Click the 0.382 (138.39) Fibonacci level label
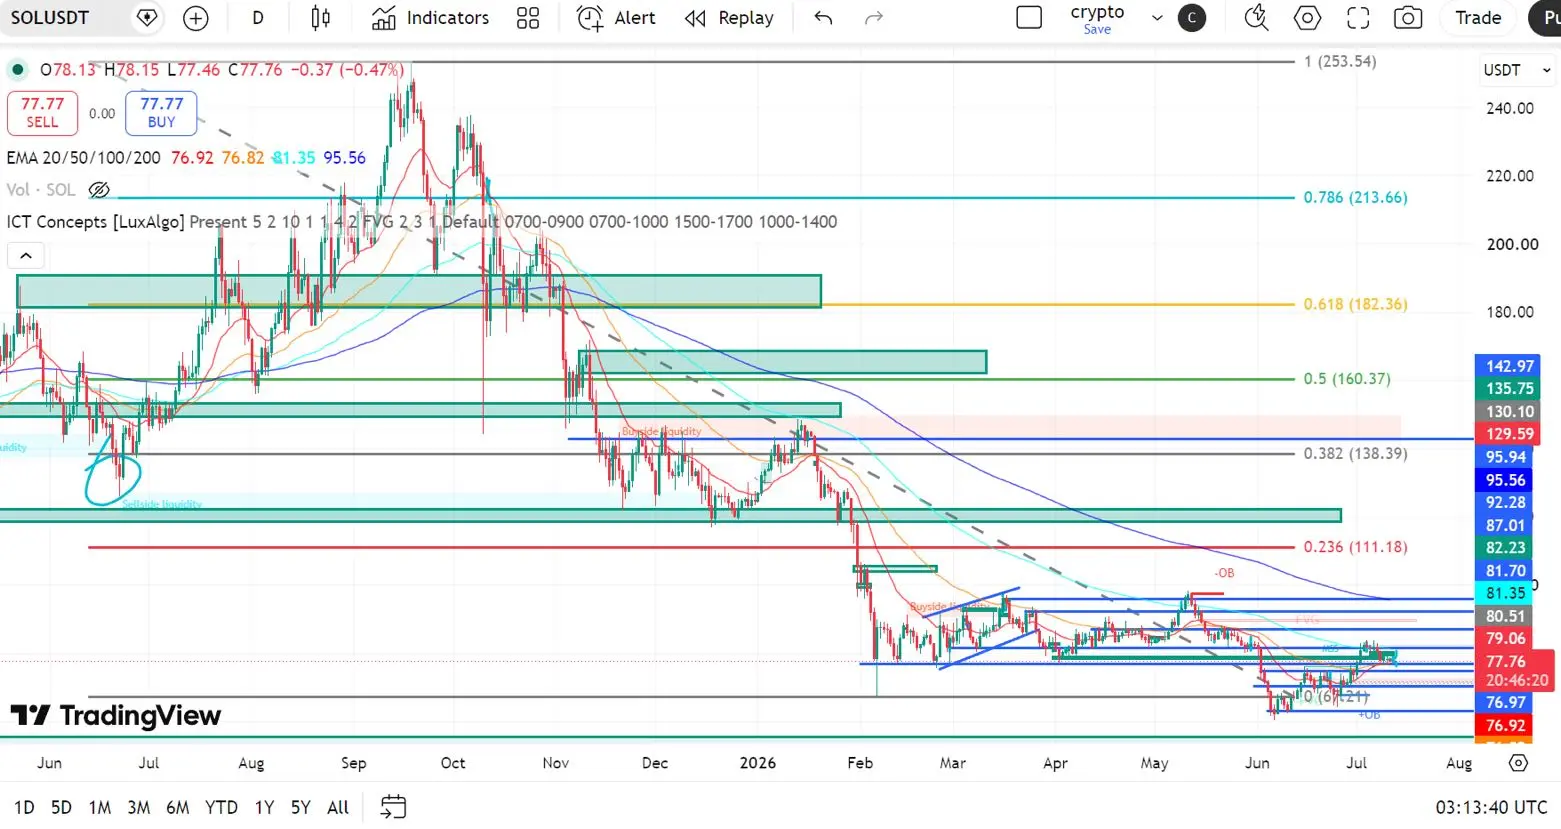 click(x=1355, y=454)
